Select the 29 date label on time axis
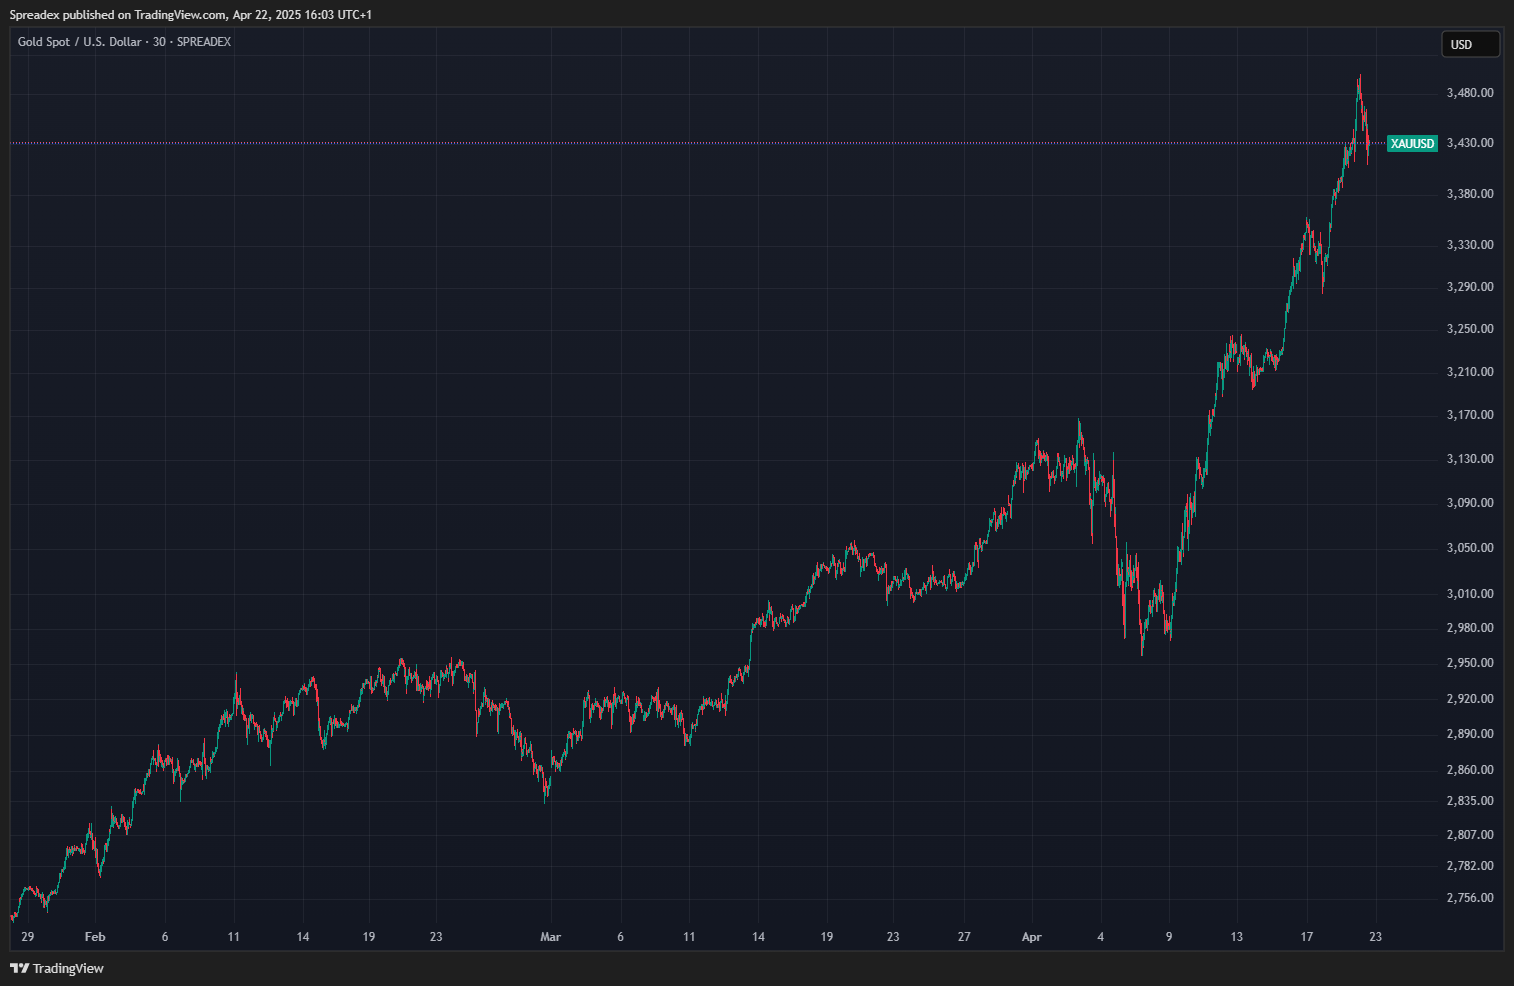This screenshot has height=986, width=1514. [x=27, y=937]
